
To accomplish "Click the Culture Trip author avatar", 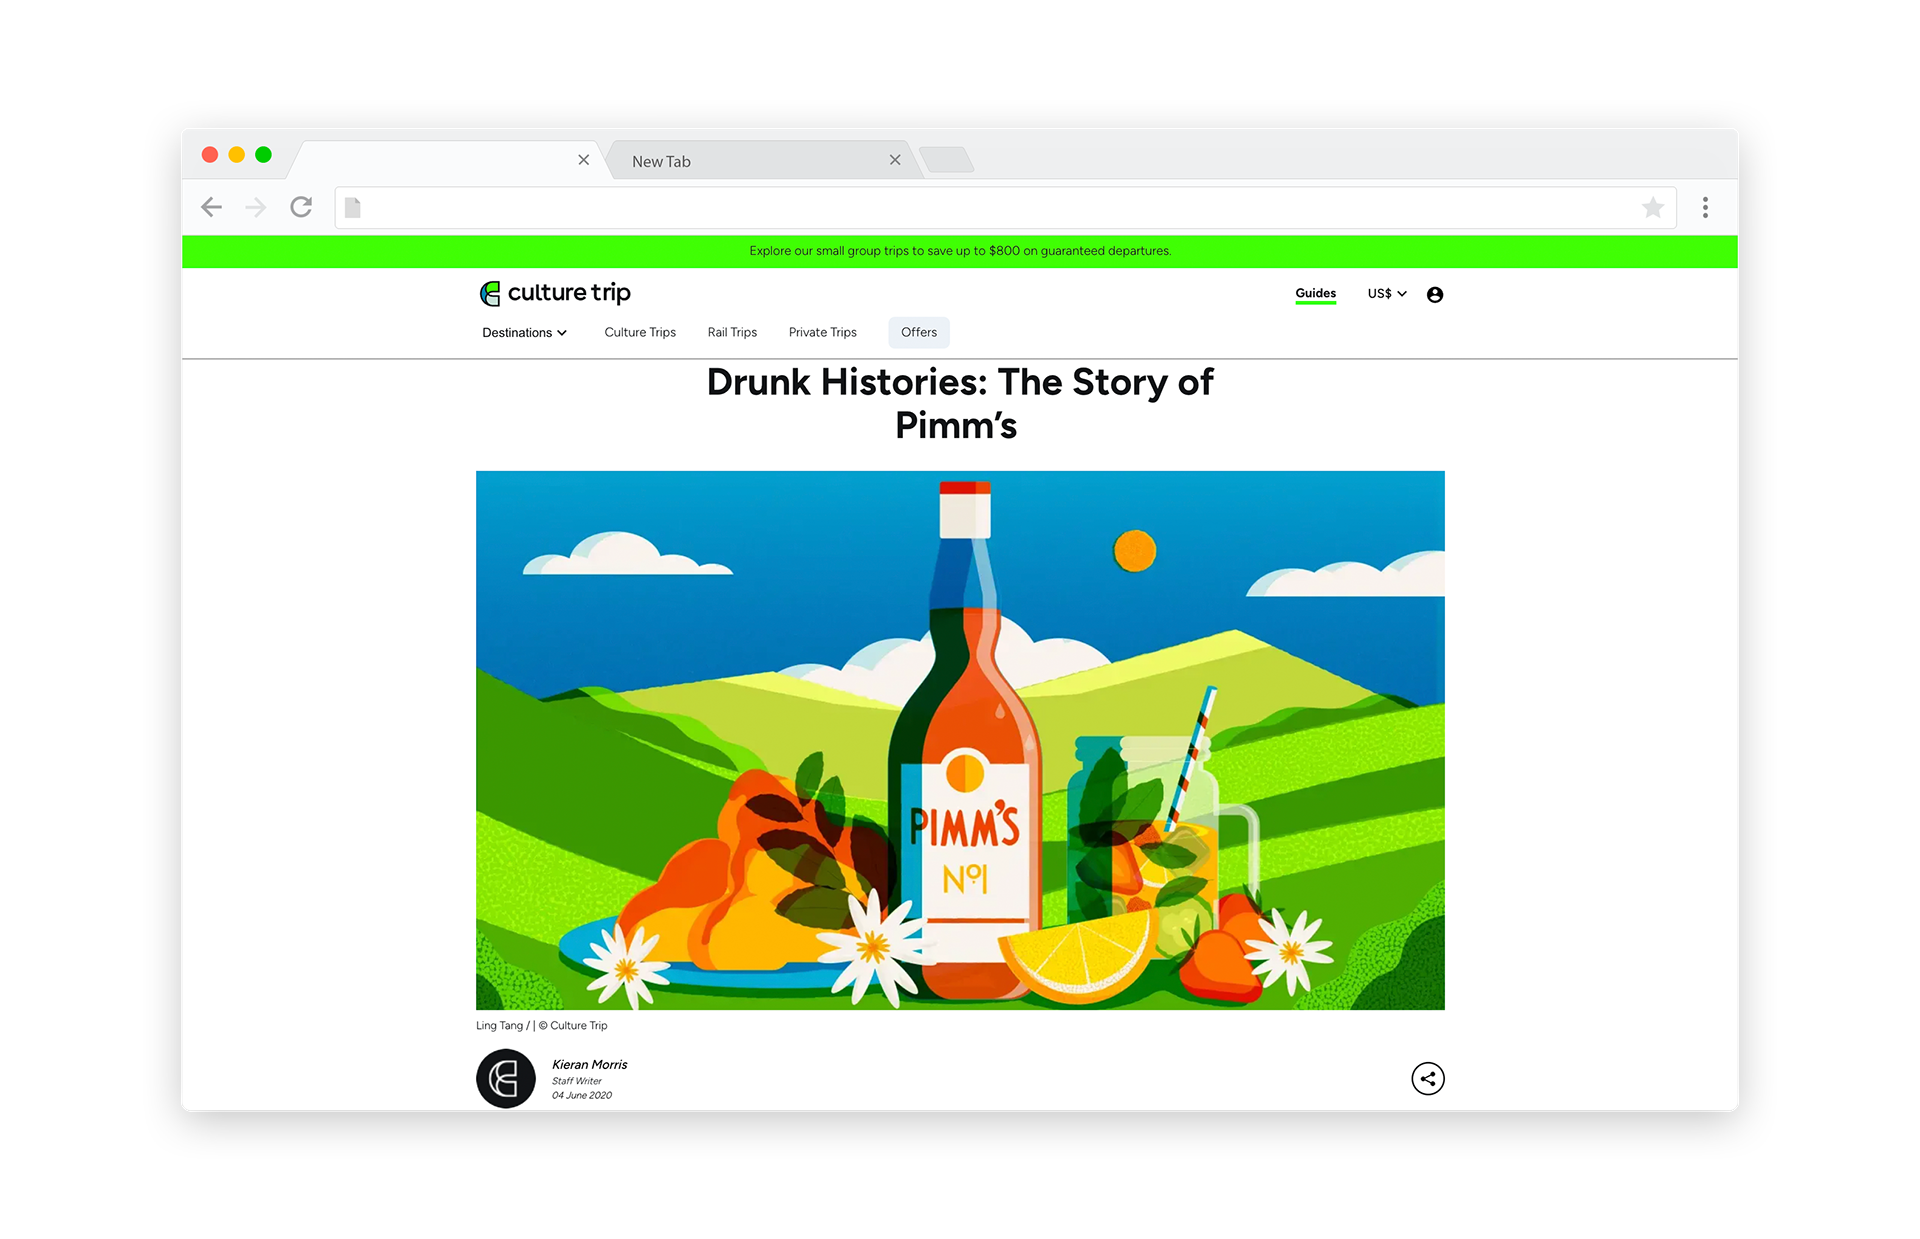I will coord(505,1078).
